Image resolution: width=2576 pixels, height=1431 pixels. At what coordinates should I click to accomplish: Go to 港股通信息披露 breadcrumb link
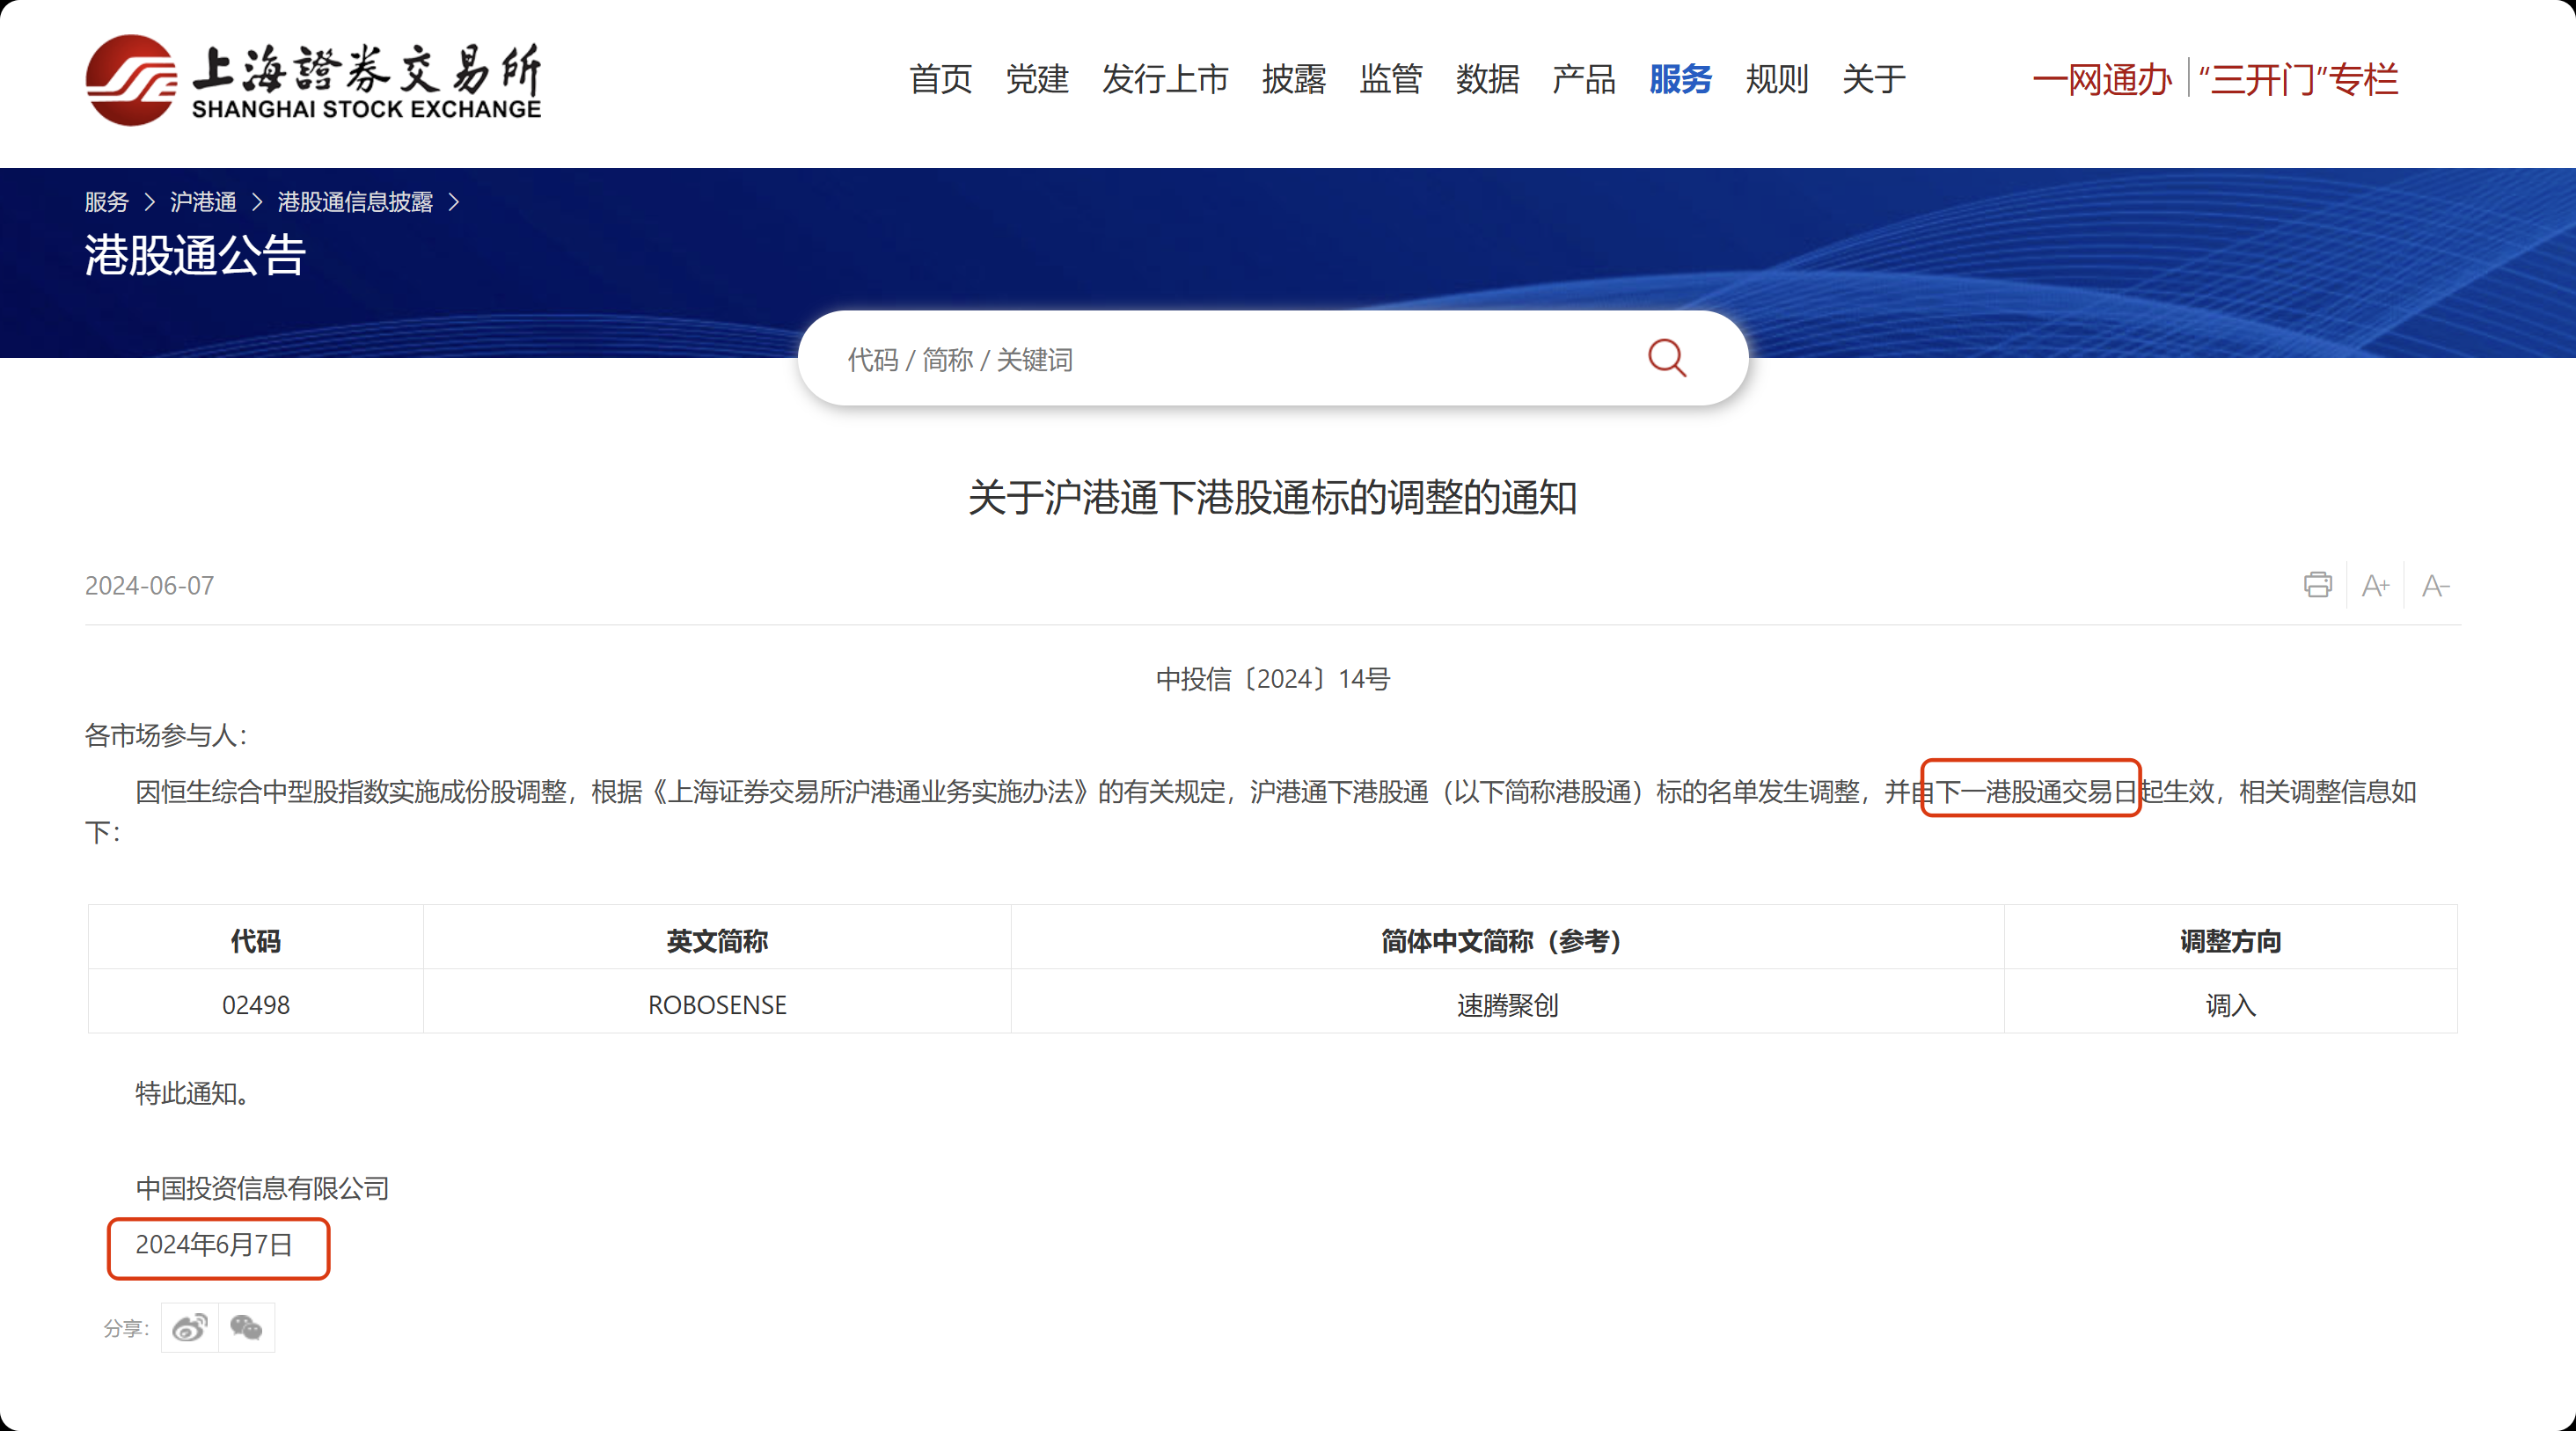[355, 202]
